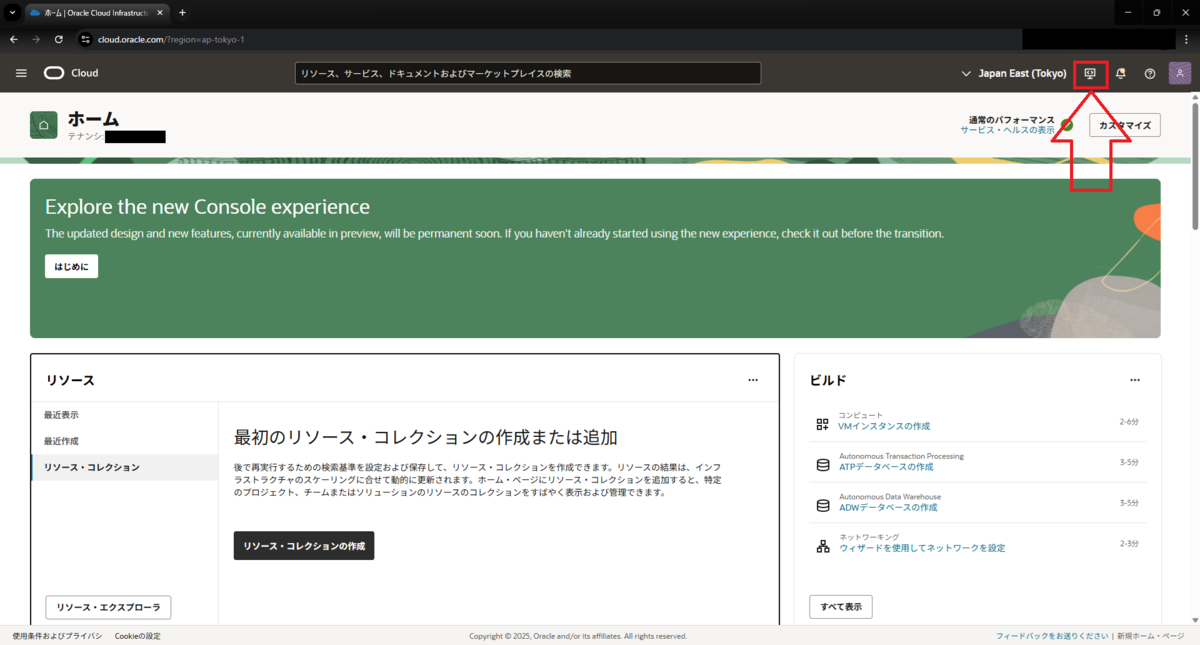Reload the page with browser refresh
The height and width of the screenshot is (645, 1200).
59,39
